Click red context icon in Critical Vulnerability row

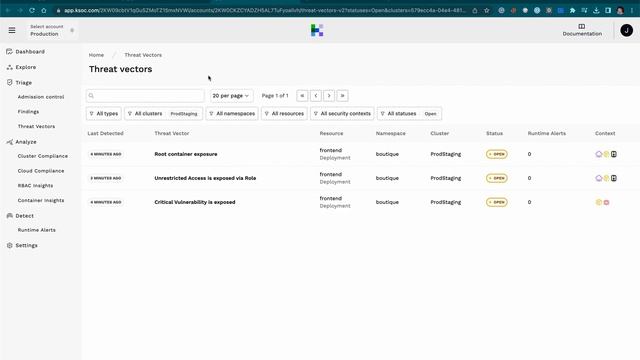606,202
